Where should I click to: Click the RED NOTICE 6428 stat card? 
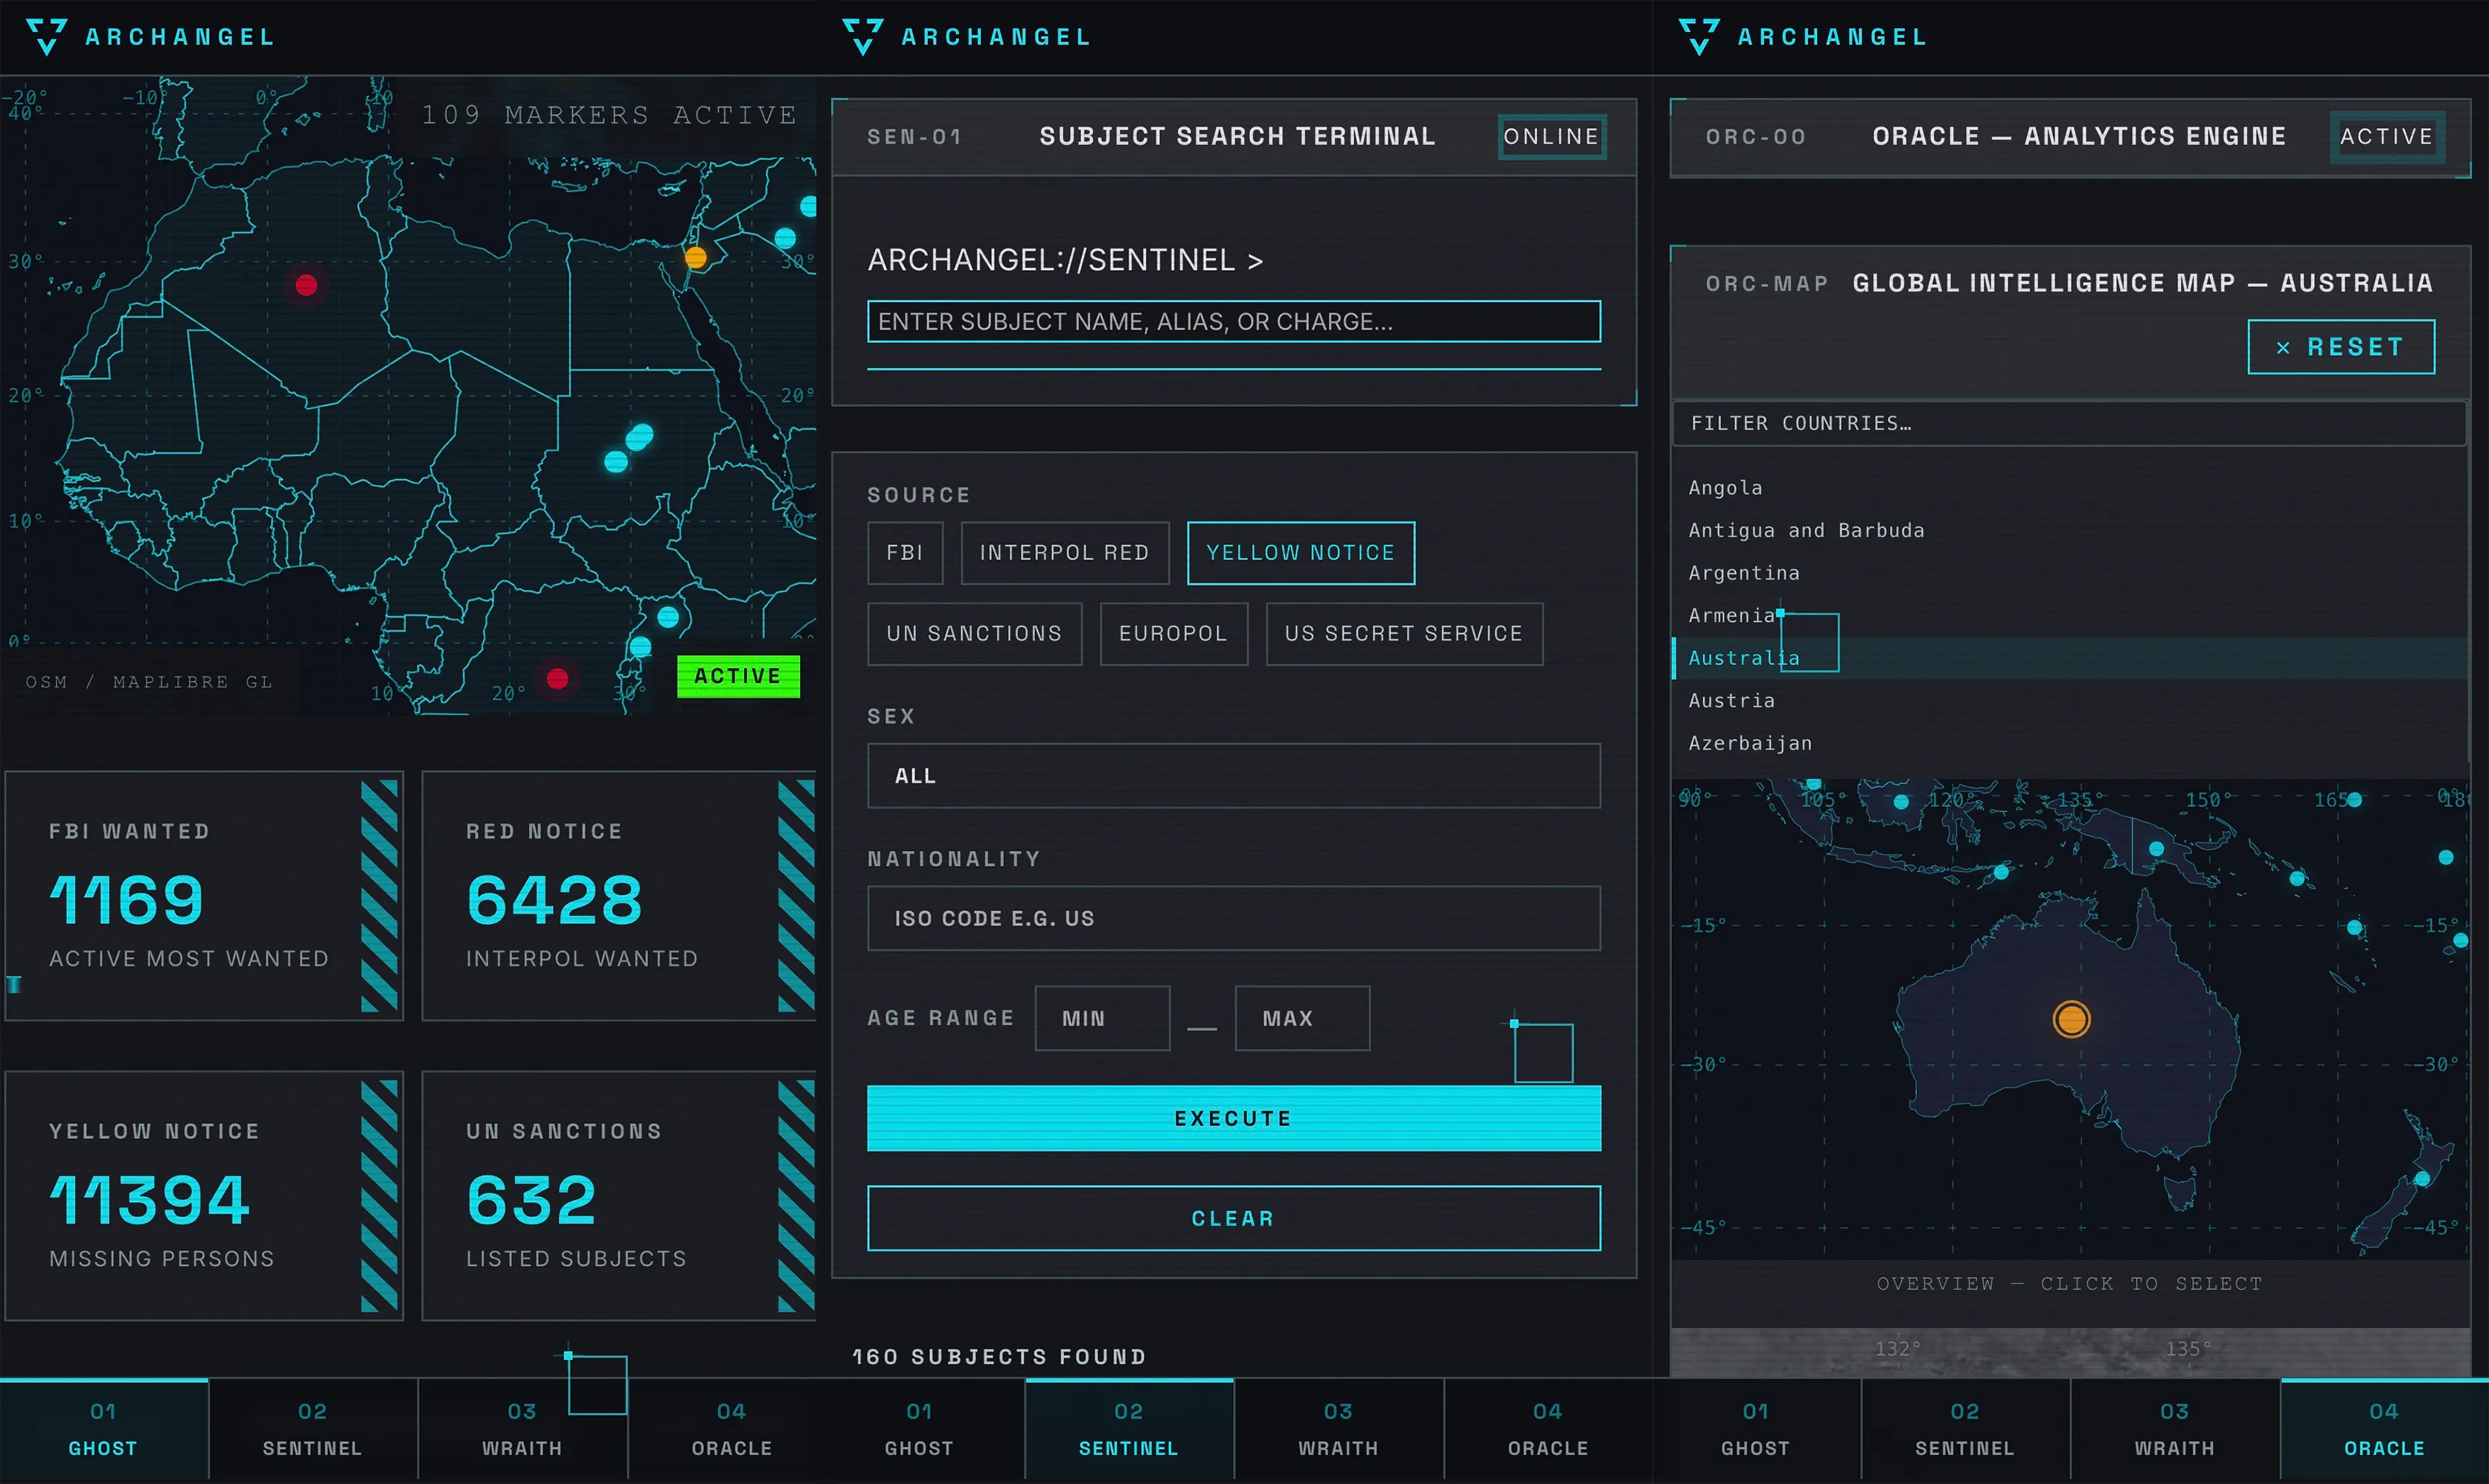coord(619,896)
